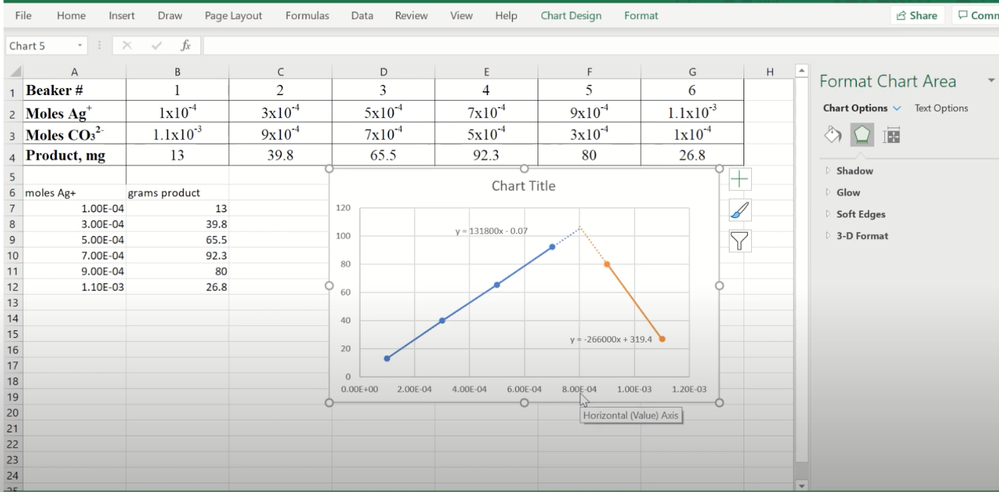The image size is (999, 492).
Task: Select Fill & Line paint bucket icon
Action: (x=833, y=134)
